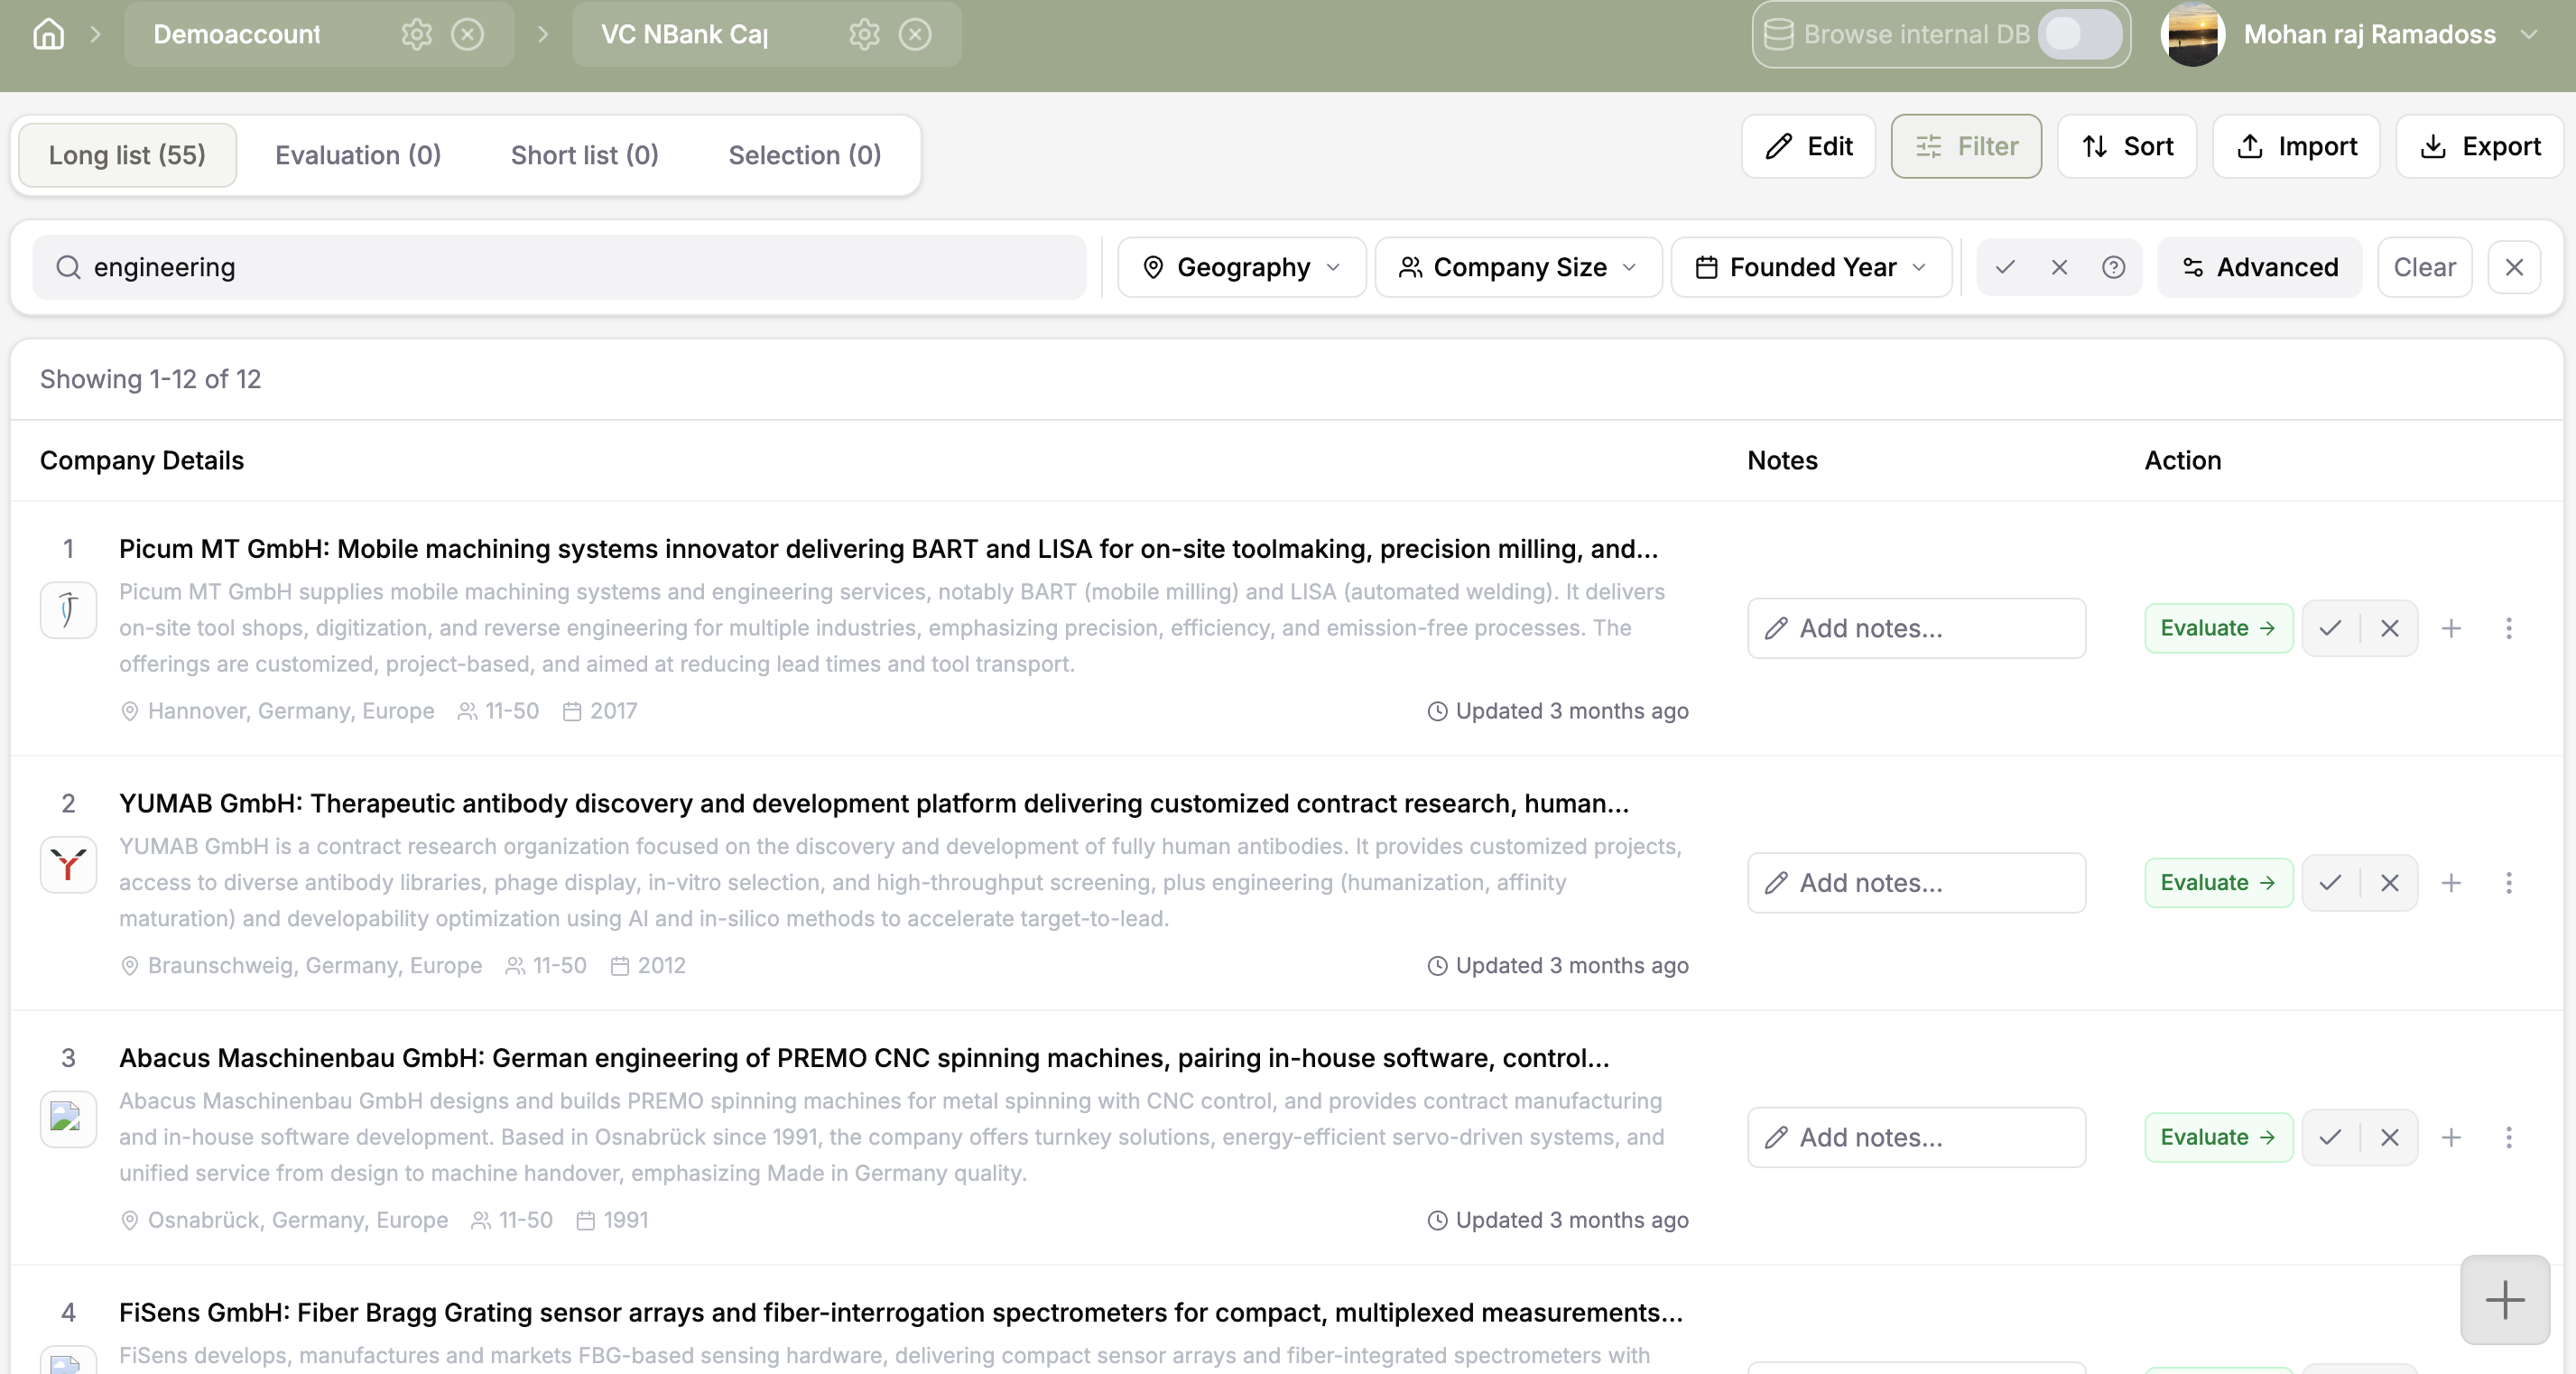Reject Abacus Maschinenbau with X icon

click(x=2389, y=1137)
